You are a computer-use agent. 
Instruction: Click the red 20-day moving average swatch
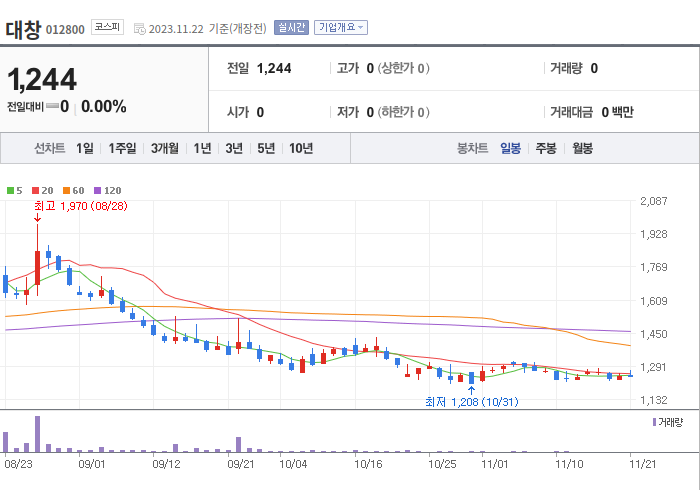35,191
